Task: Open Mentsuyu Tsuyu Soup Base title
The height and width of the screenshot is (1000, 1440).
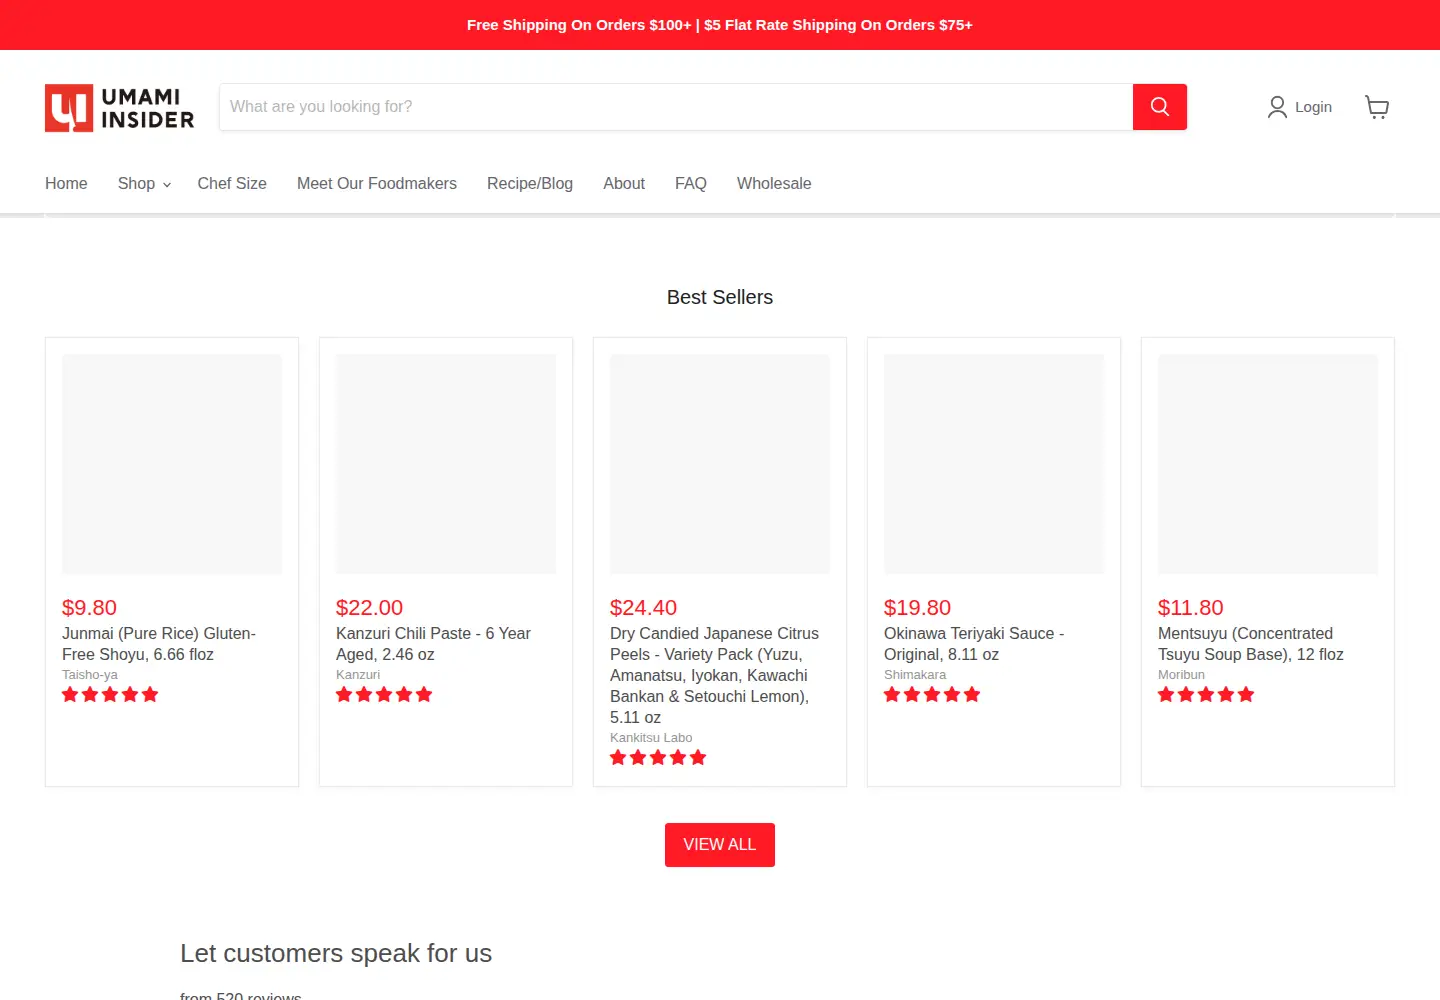Action: (1251, 644)
